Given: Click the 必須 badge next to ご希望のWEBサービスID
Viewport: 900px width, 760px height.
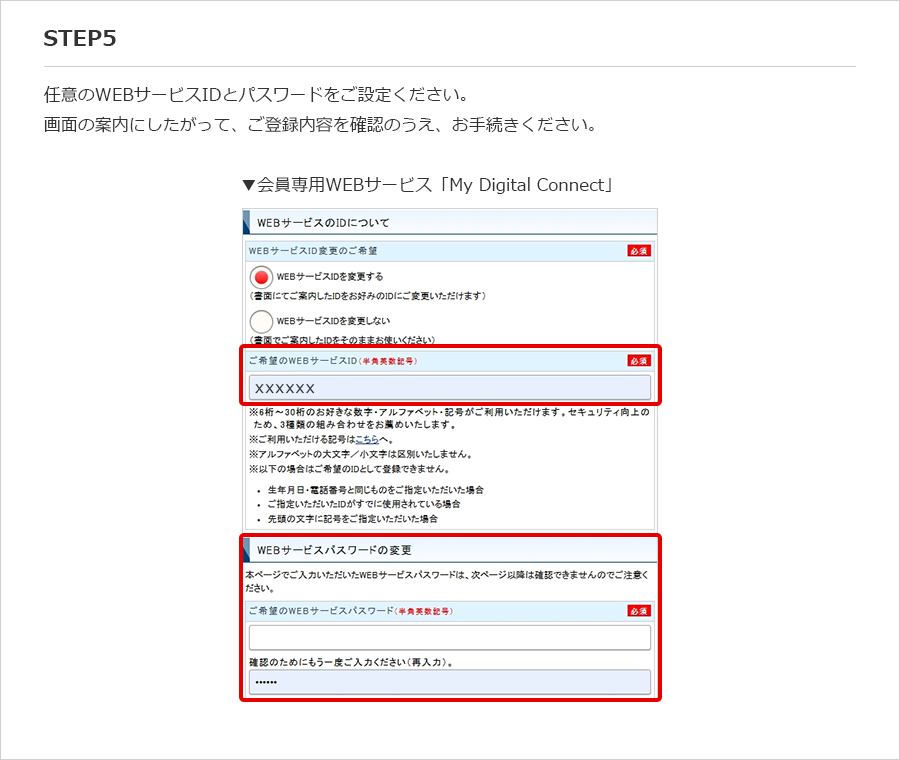Looking at the screenshot, I should point(640,361).
